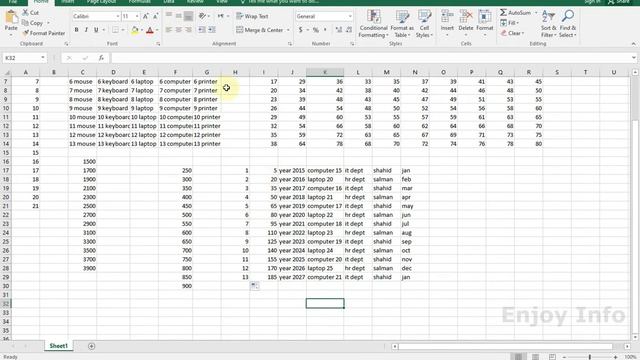Open Cell Styles gallery

click(x=424, y=24)
